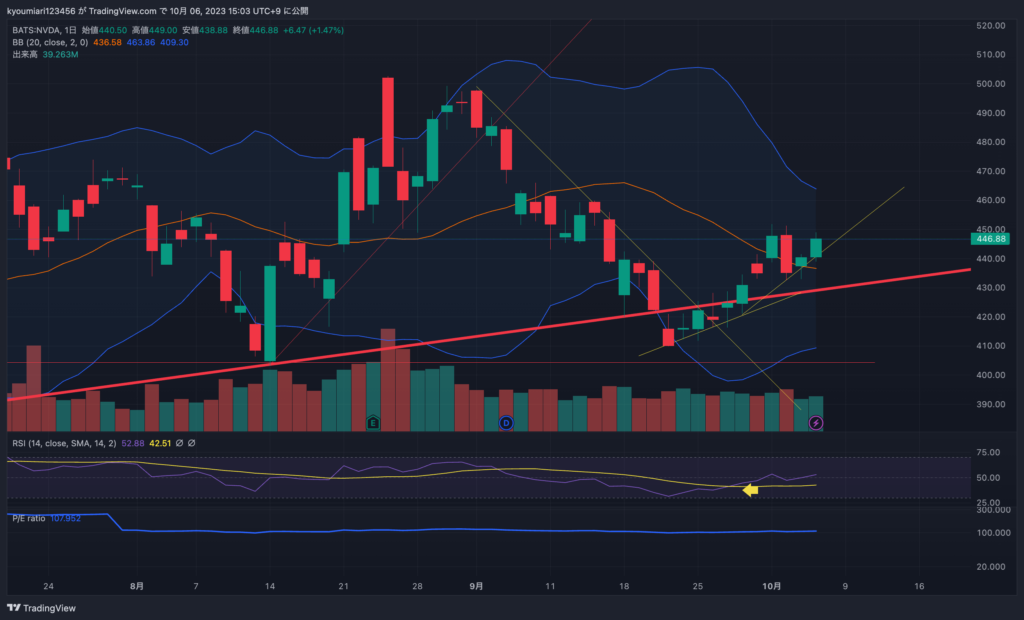1024x620 pixels.
Task: Click the 9月 date axis label
Action: click(476, 586)
